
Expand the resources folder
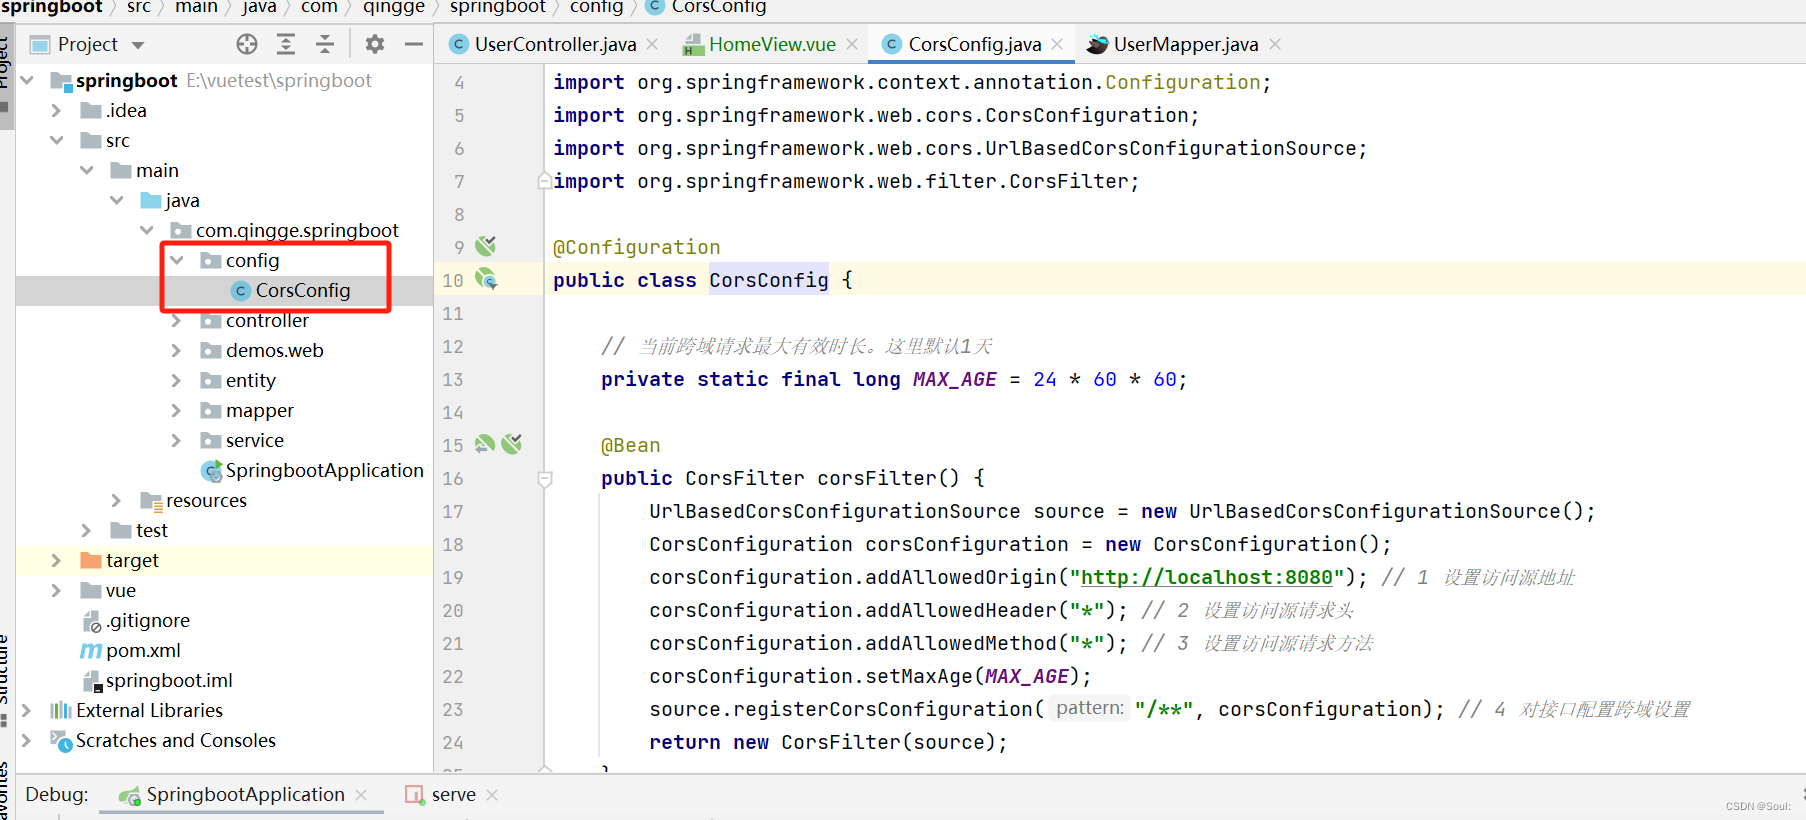pos(116,500)
